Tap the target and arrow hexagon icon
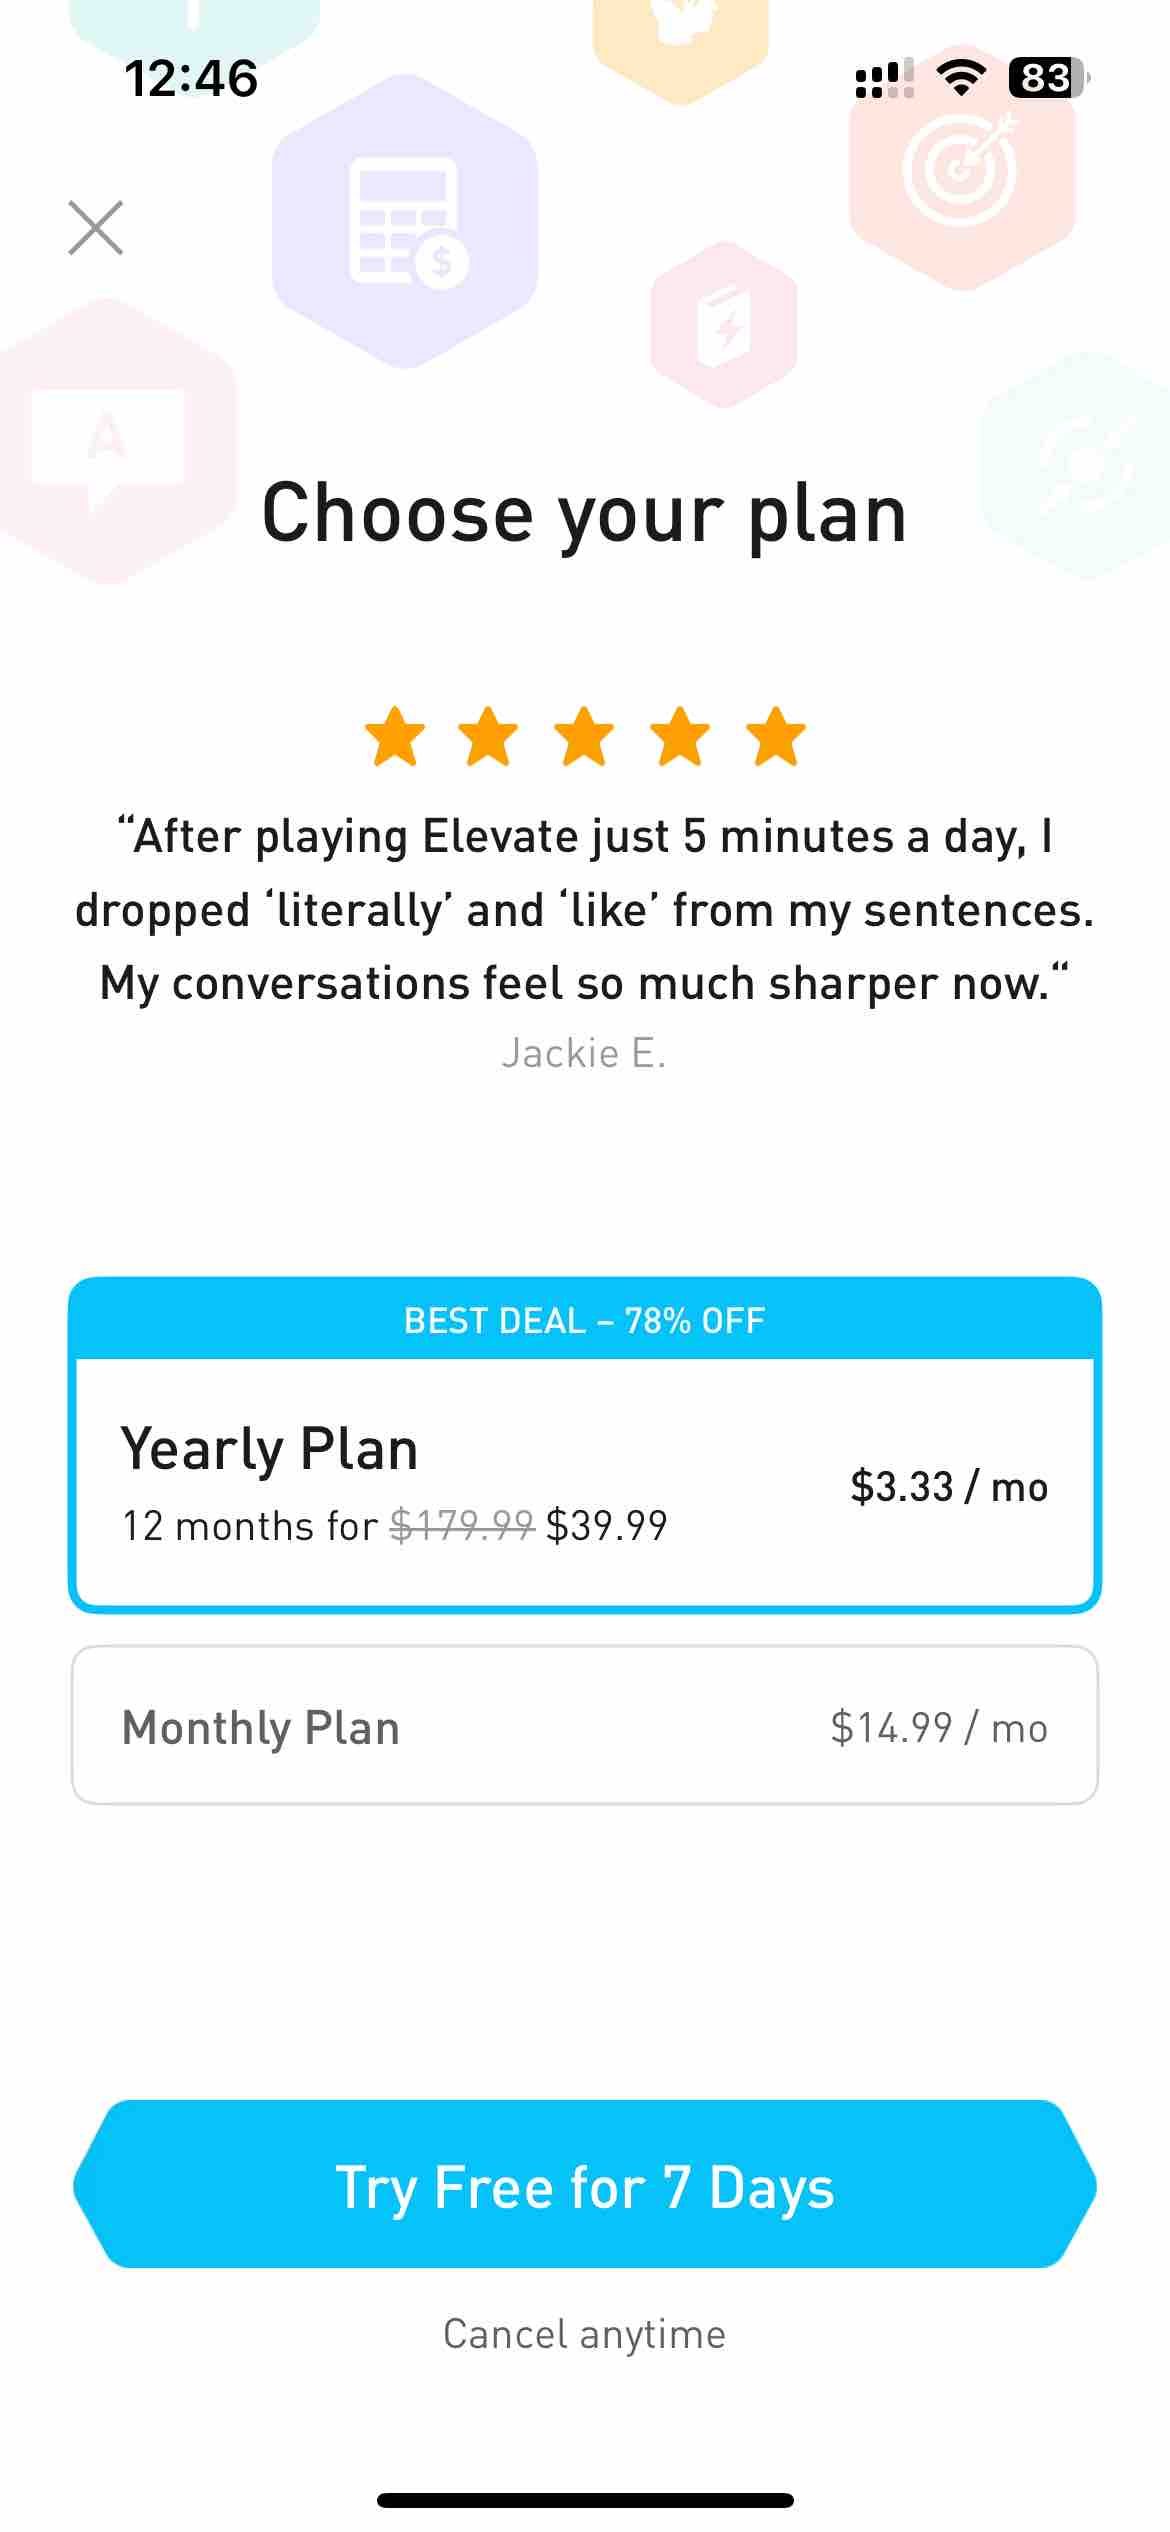1170x2532 pixels. click(x=962, y=168)
